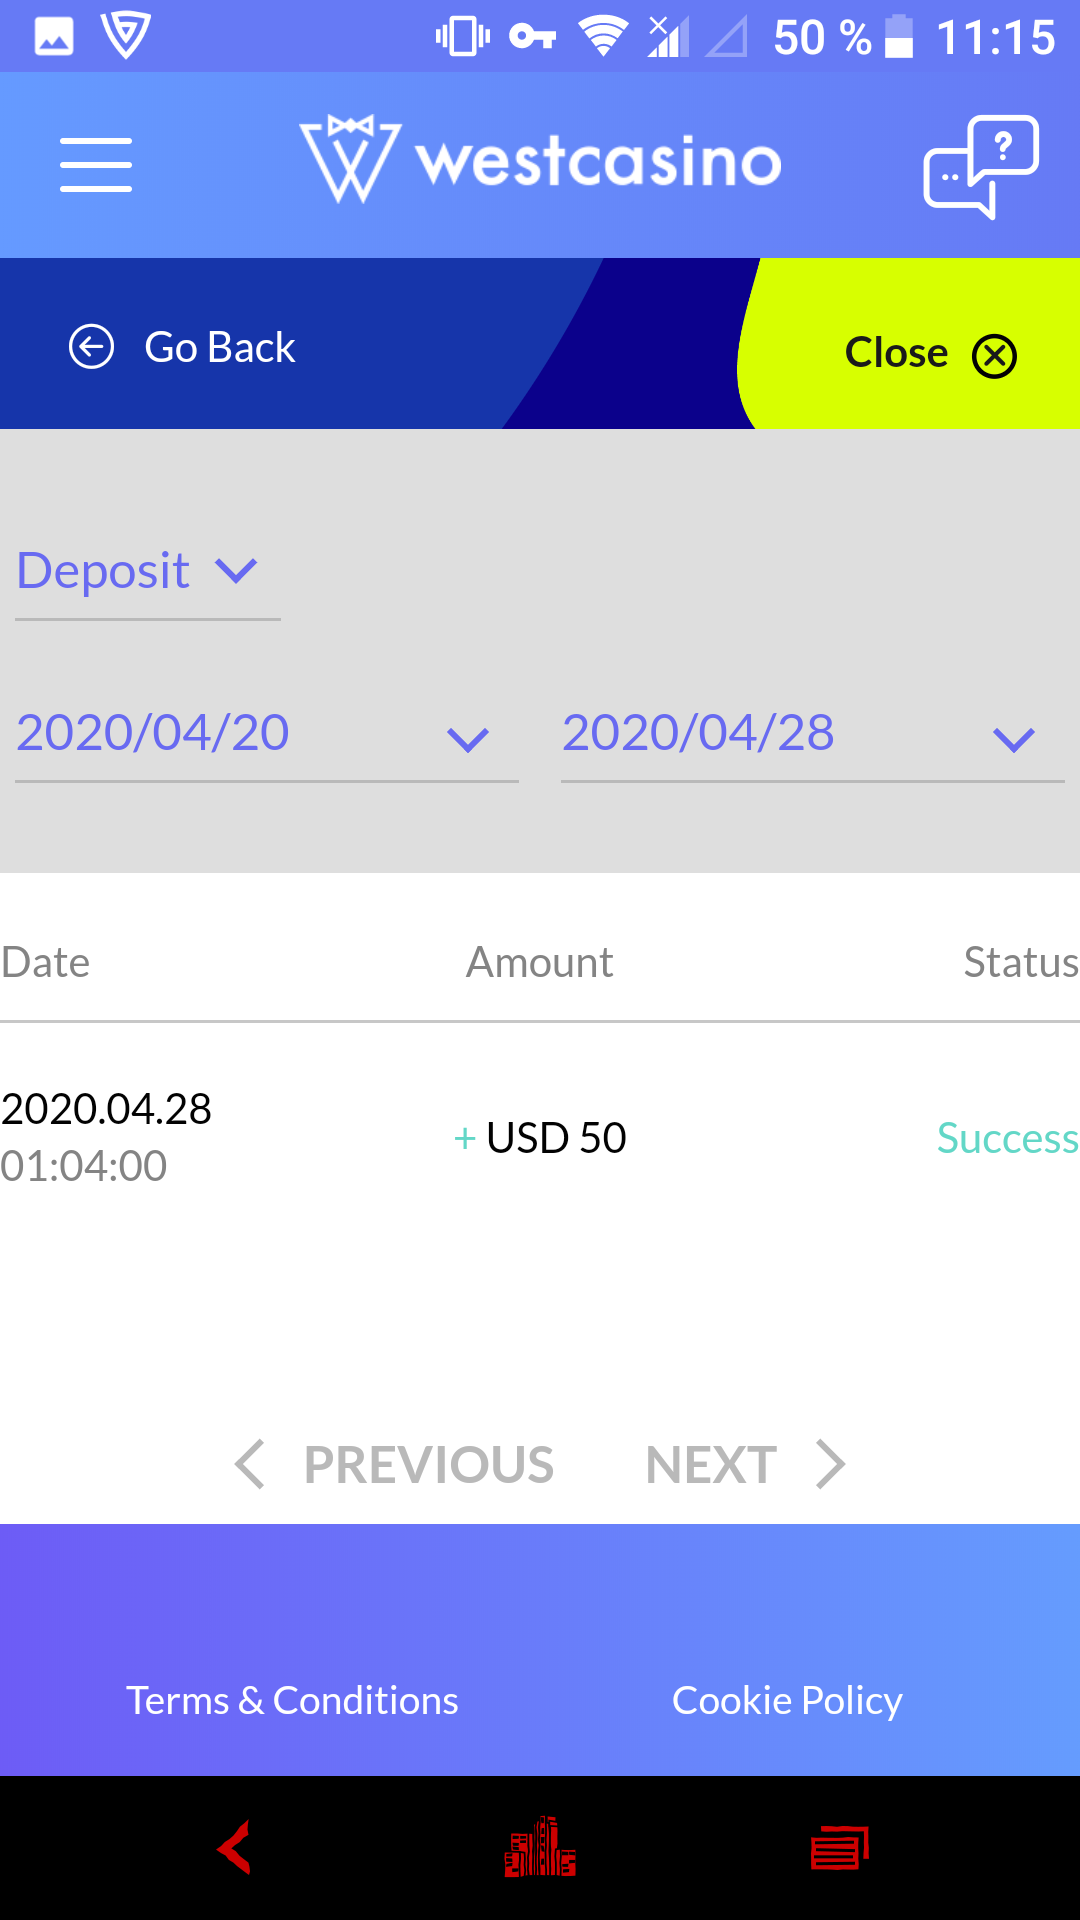The width and height of the screenshot is (1080, 1920).
Task: Open the end date 2020/04/28 picker
Action: pos(812,735)
